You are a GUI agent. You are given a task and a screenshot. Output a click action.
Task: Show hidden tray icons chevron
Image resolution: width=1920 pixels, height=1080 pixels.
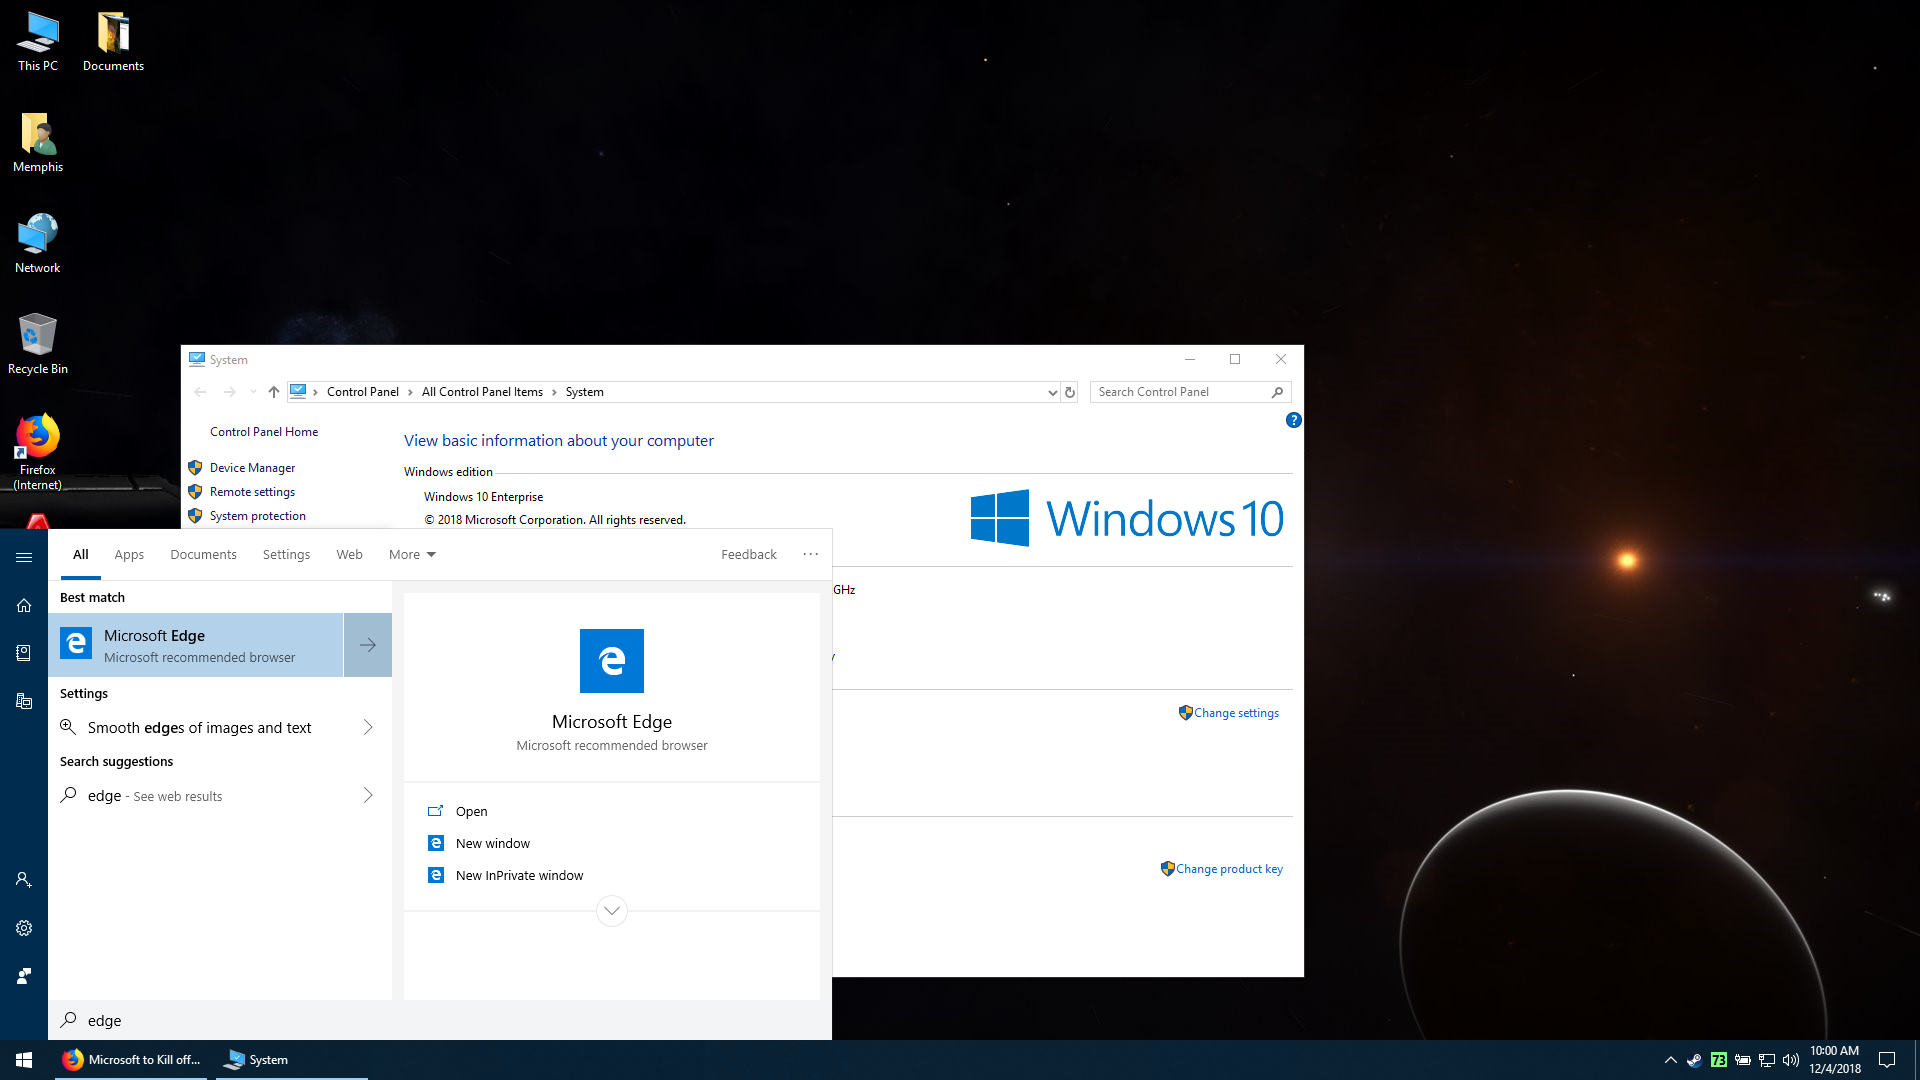pyautogui.click(x=1670, y=1060)
